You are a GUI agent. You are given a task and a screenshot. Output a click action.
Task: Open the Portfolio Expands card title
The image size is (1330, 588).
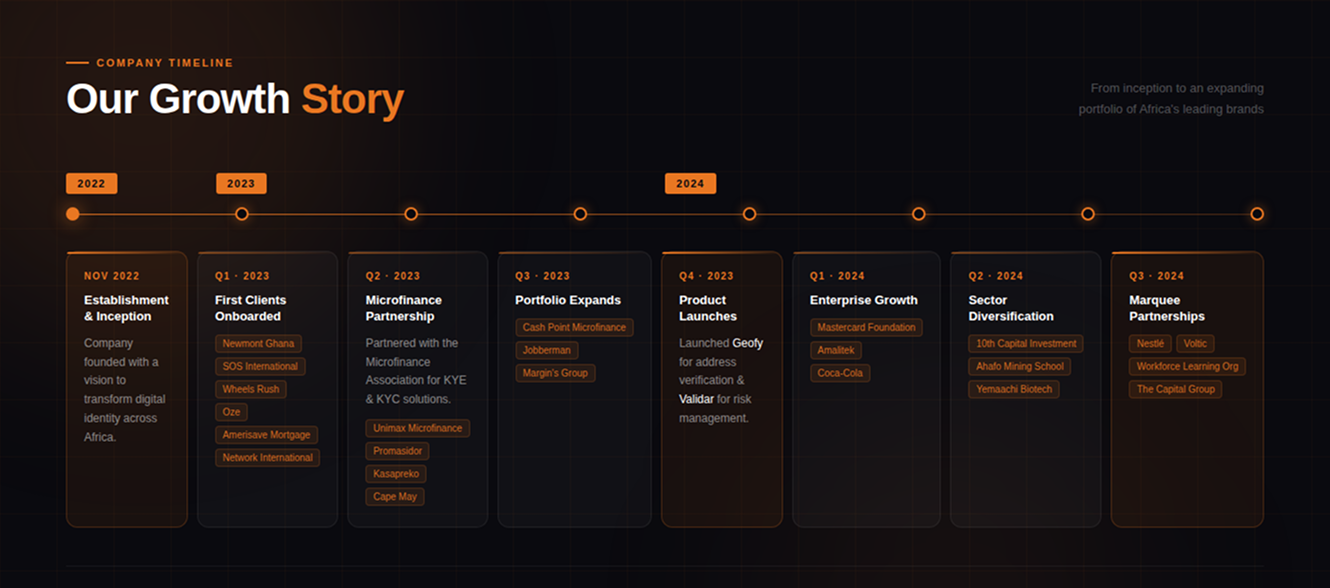pos(568,300)
